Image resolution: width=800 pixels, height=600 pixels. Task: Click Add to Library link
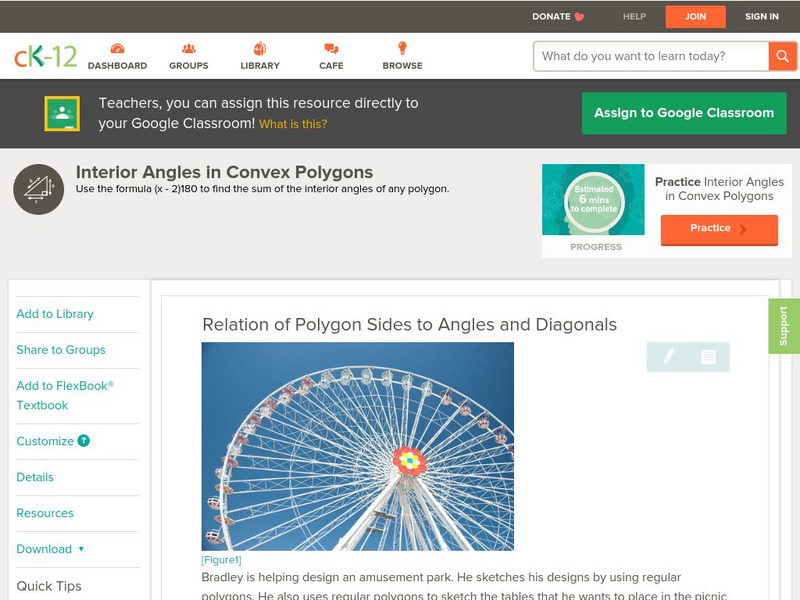(x=55, y=314)
